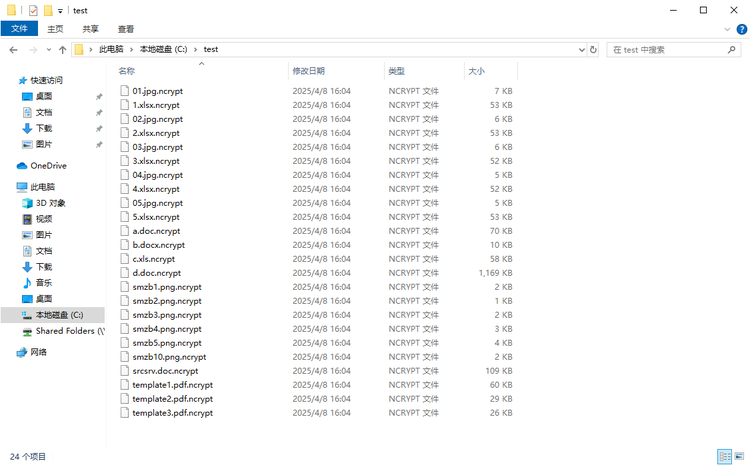The height and width of the screenshot is (465, 750).
Task: Open the customize quick access toolbar dropdown
Action: (x=60, y=11)
